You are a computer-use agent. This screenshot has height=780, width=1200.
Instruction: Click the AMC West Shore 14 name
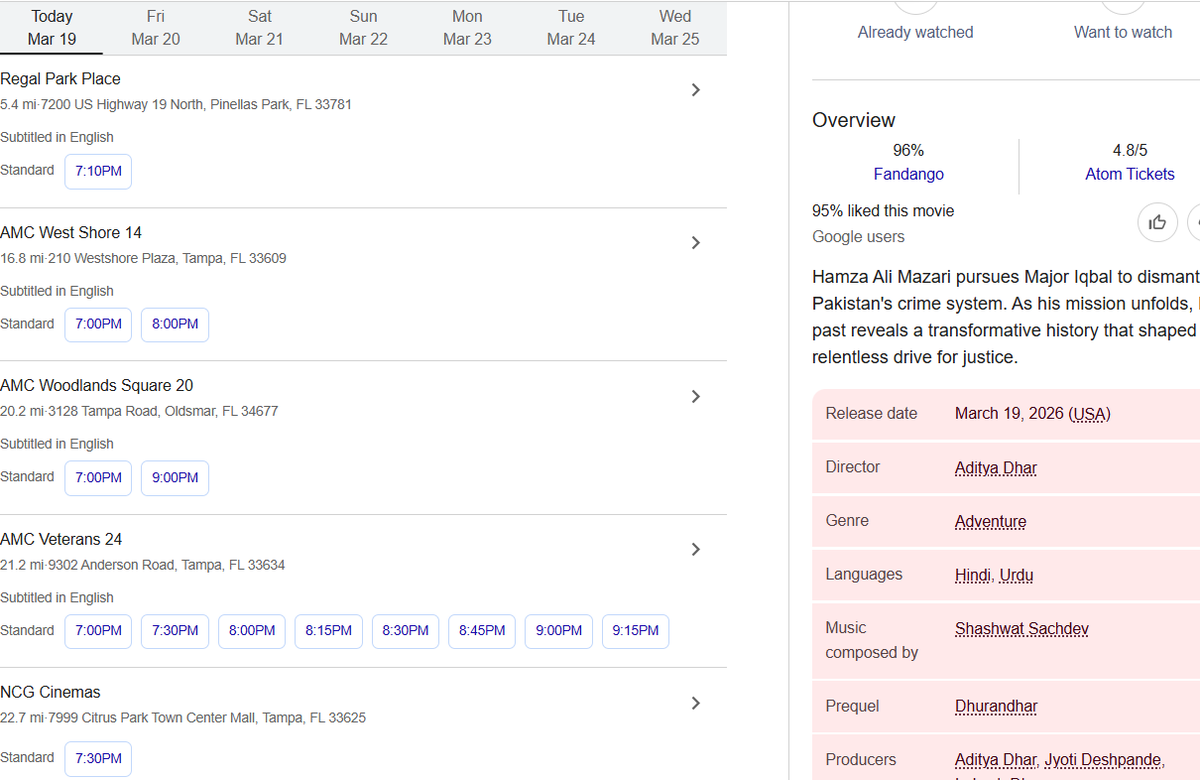[x=71, y=233]
